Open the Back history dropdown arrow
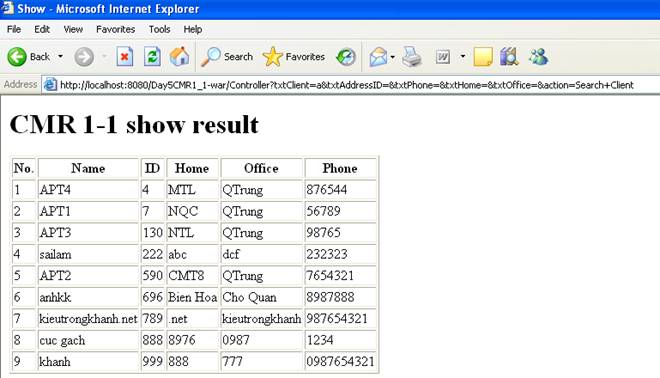 tap(61, 56)
